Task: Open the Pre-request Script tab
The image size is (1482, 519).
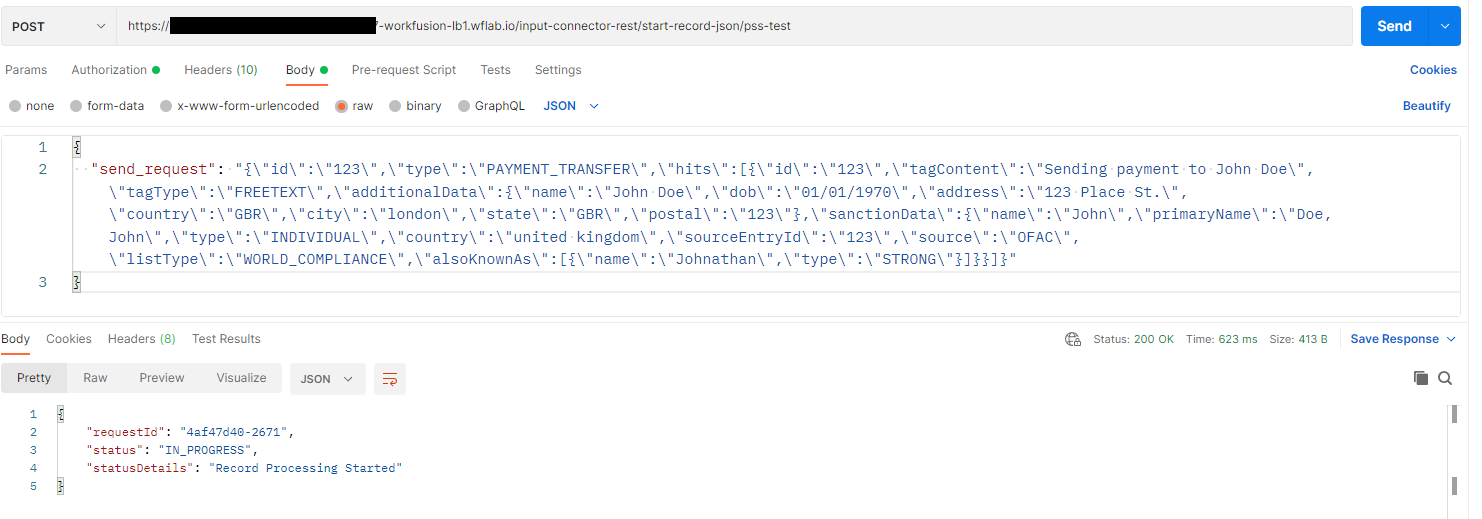Action: 404,70
